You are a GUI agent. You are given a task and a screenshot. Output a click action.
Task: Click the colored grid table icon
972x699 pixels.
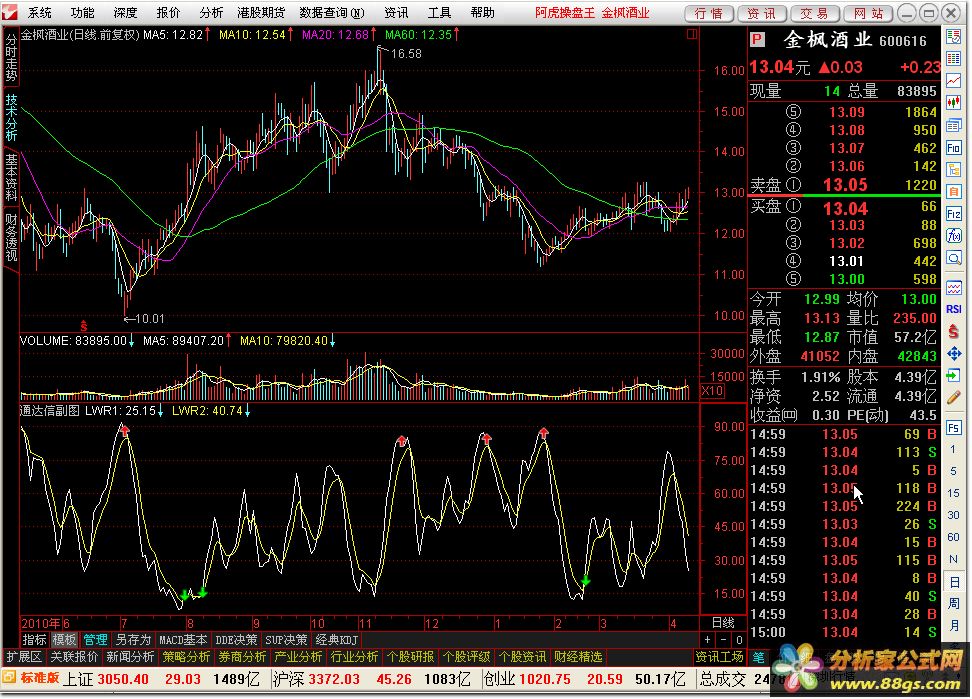(953, 59)
